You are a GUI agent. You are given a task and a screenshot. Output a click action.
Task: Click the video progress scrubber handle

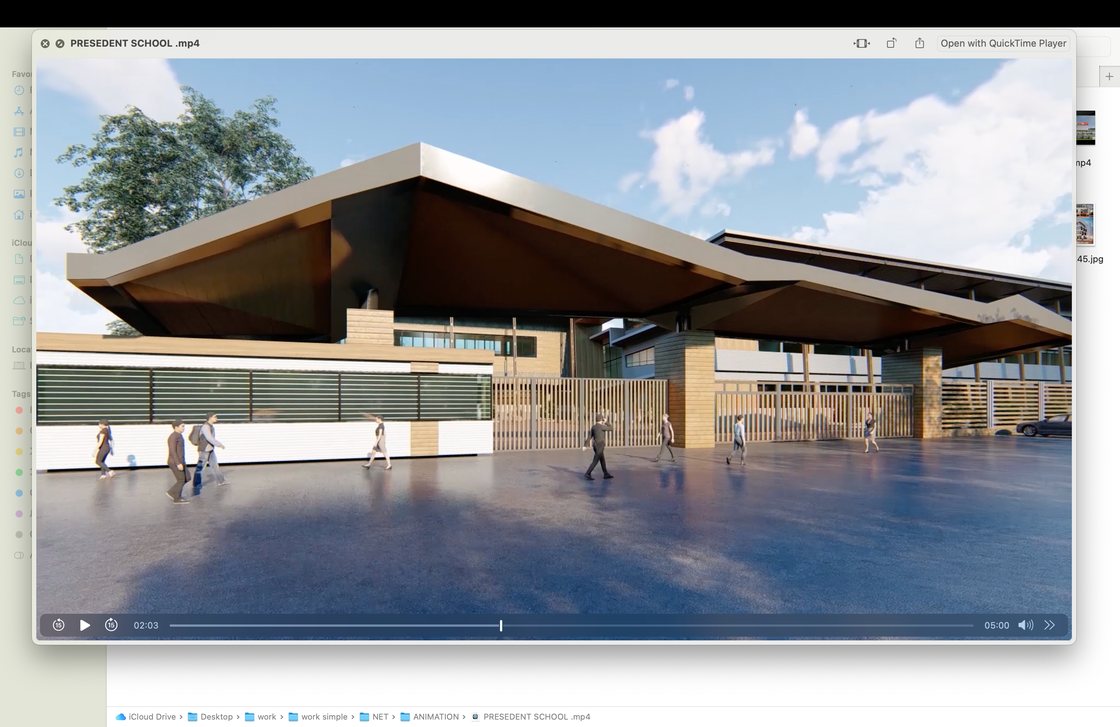[x=501, y=626]
